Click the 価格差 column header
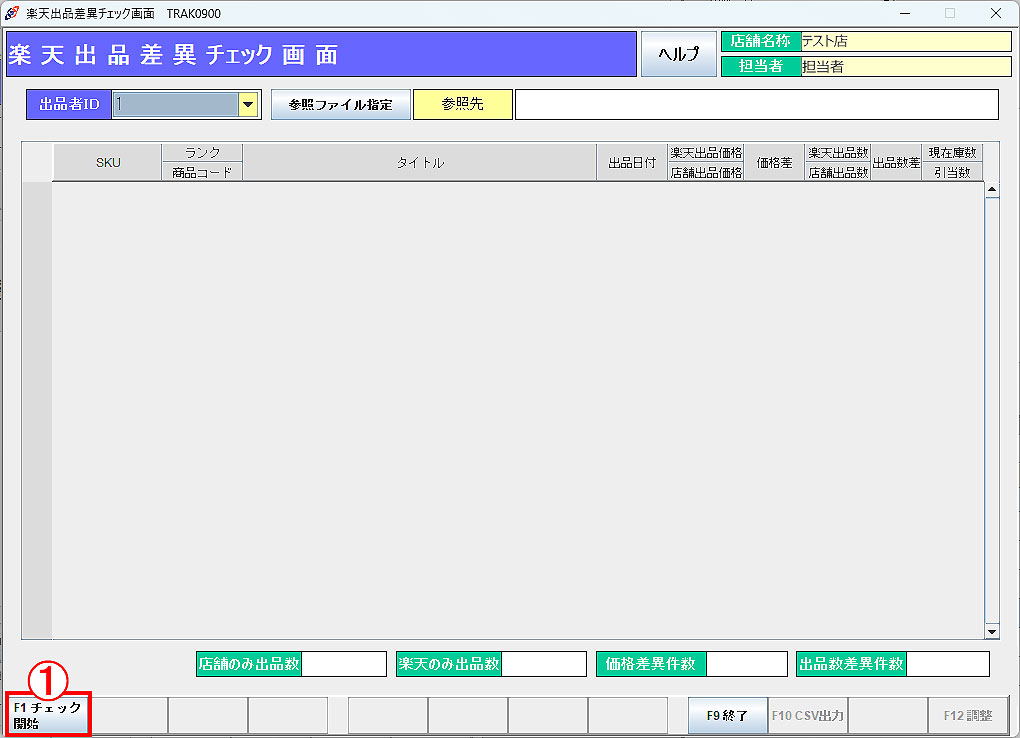This screenshot has width=1020, height=738. click(x=773, y=163)
